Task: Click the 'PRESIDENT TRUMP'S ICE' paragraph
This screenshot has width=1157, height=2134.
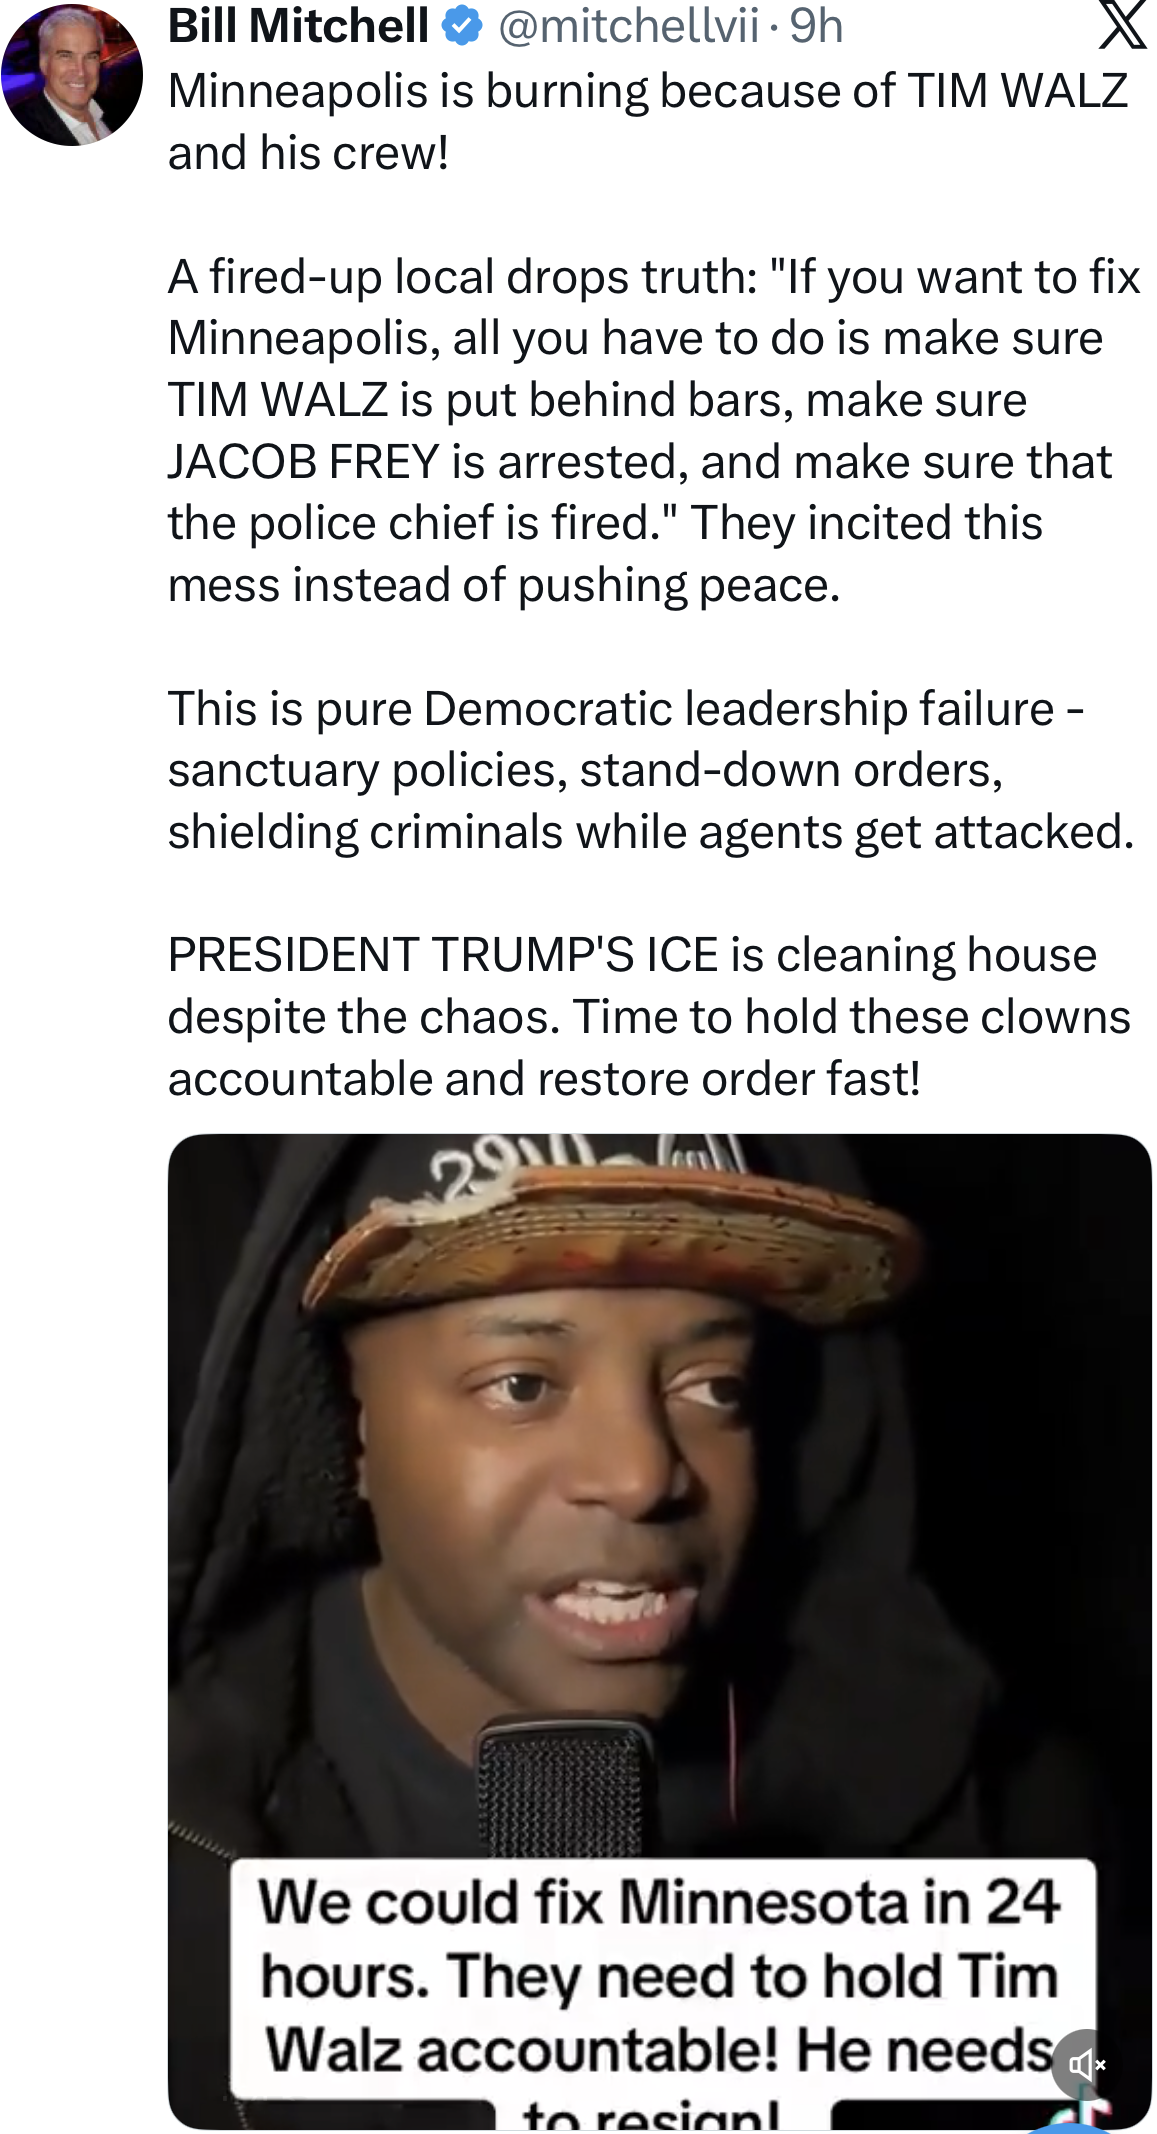Action: (649, 1017)
